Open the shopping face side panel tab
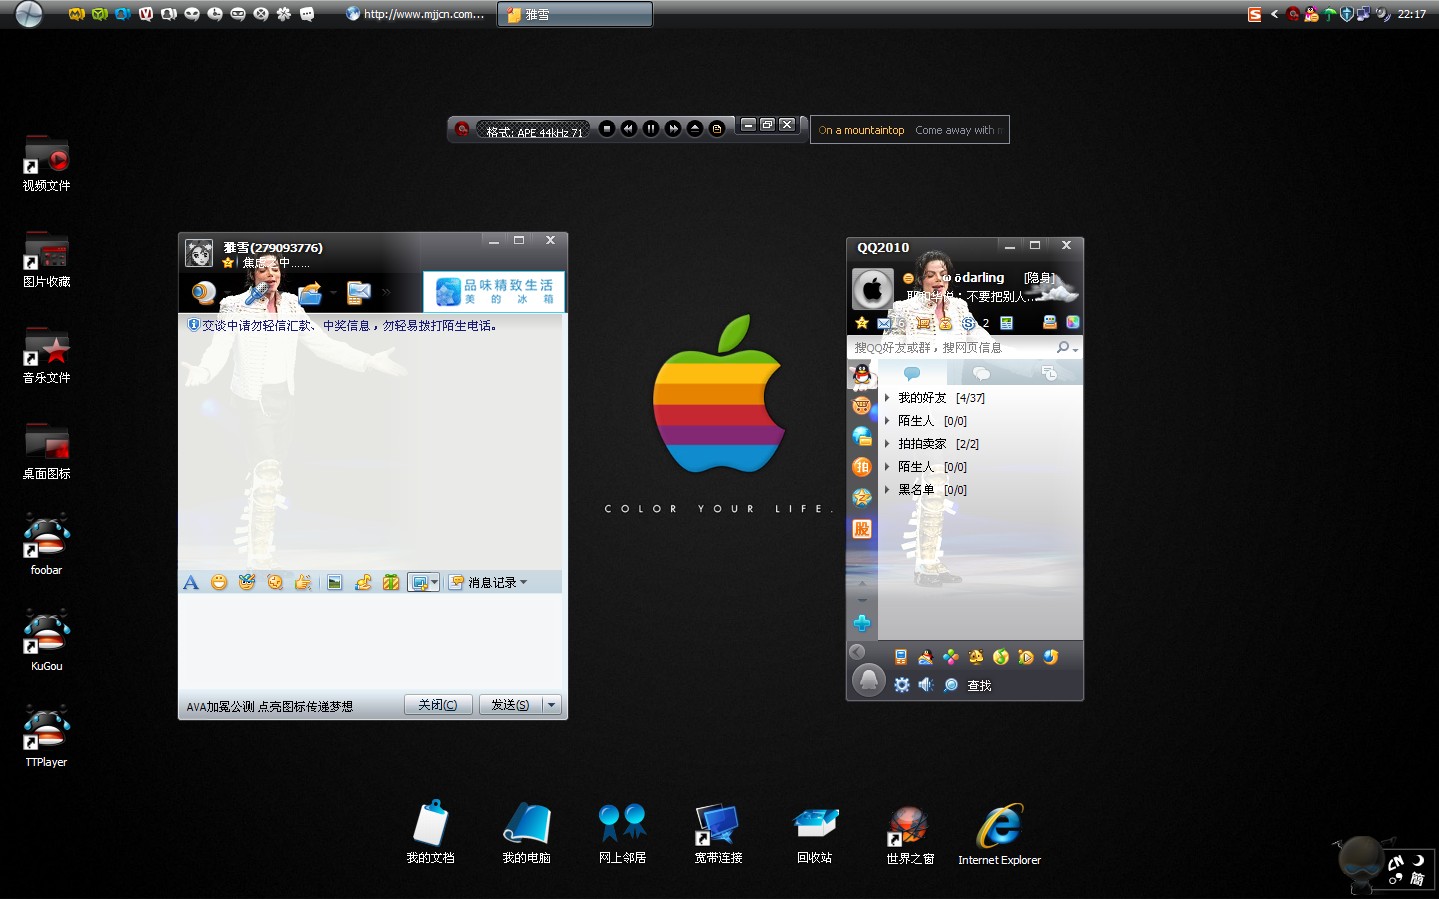1439x899 pixels. [862, 406]
